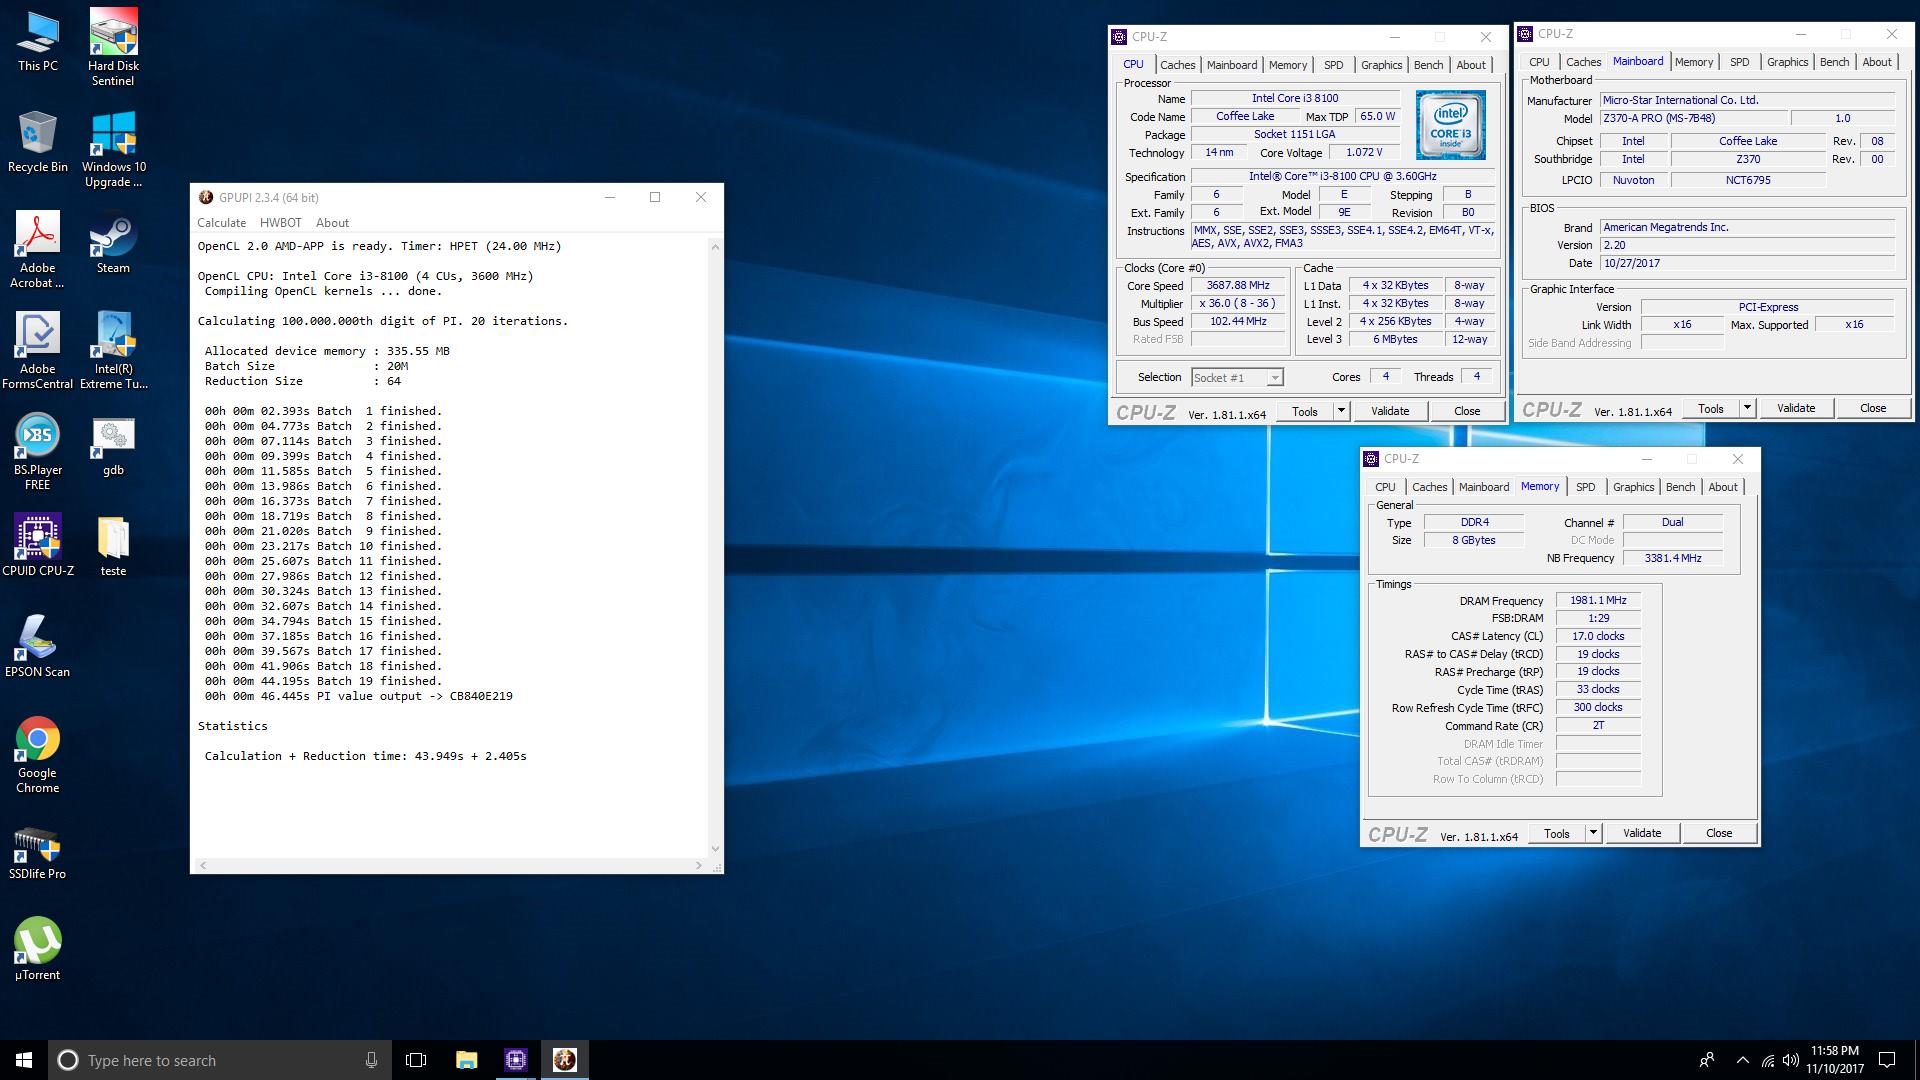
Task: Switch to CPU-Z taskbar icon
Action: click(x=516, y=1060)
